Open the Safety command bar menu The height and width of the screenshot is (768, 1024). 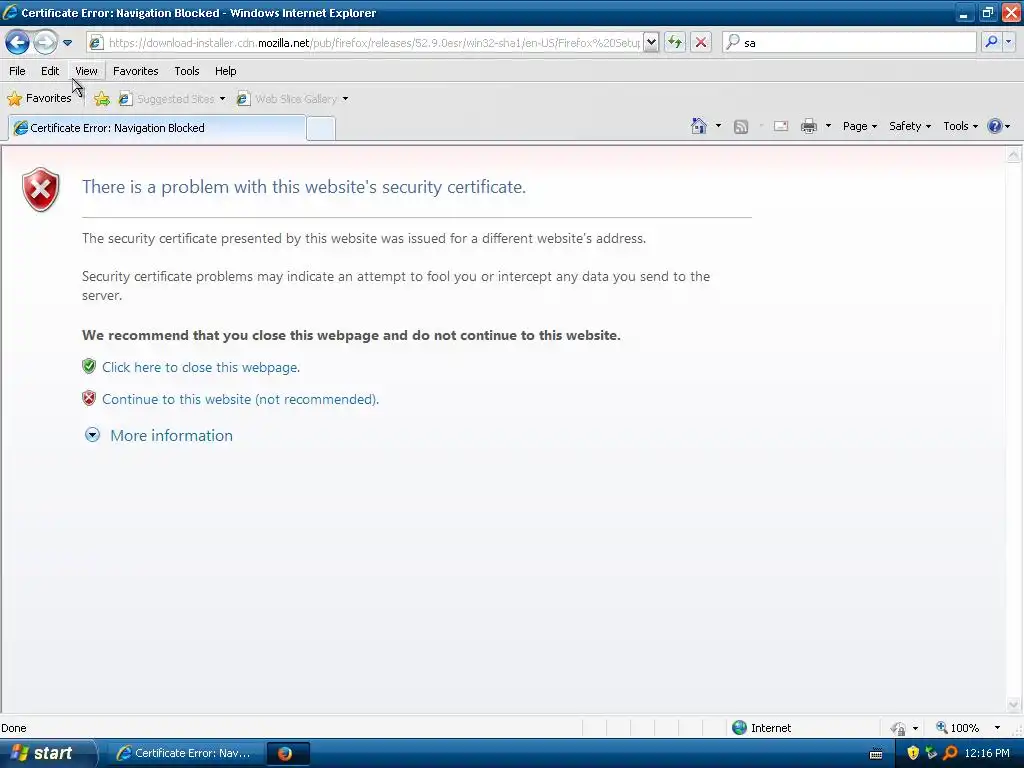910,126
